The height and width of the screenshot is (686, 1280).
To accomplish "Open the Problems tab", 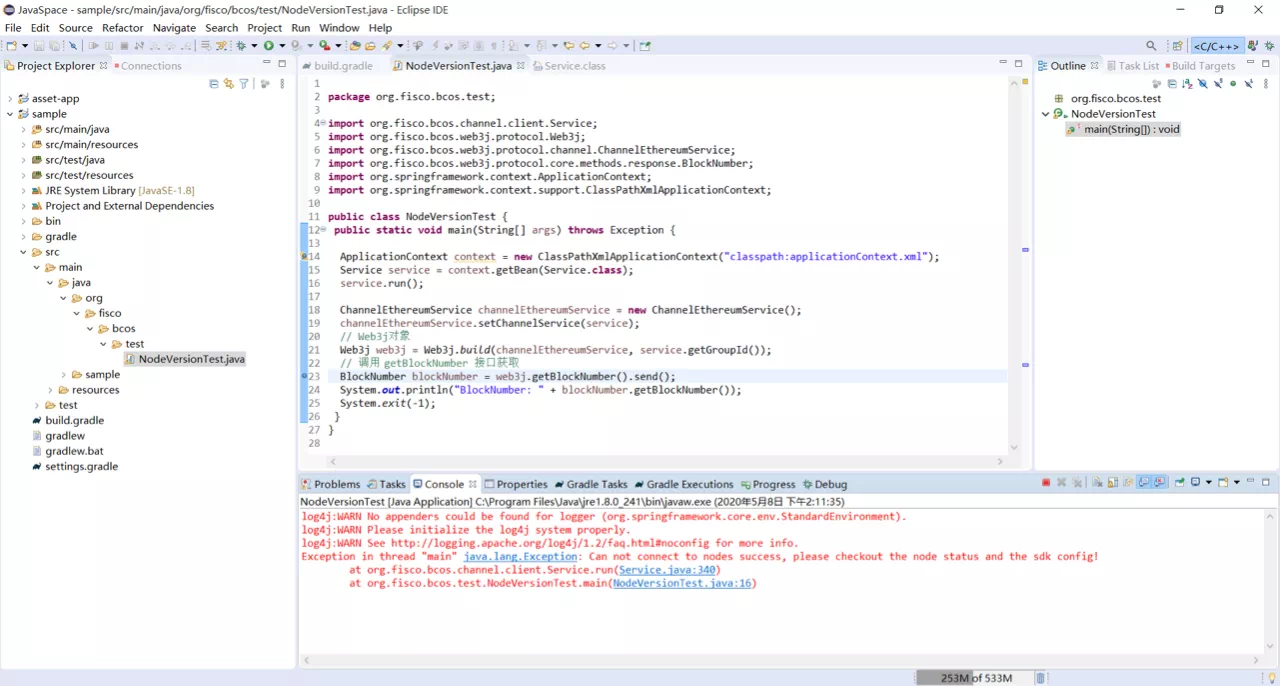I will point(330,484).
